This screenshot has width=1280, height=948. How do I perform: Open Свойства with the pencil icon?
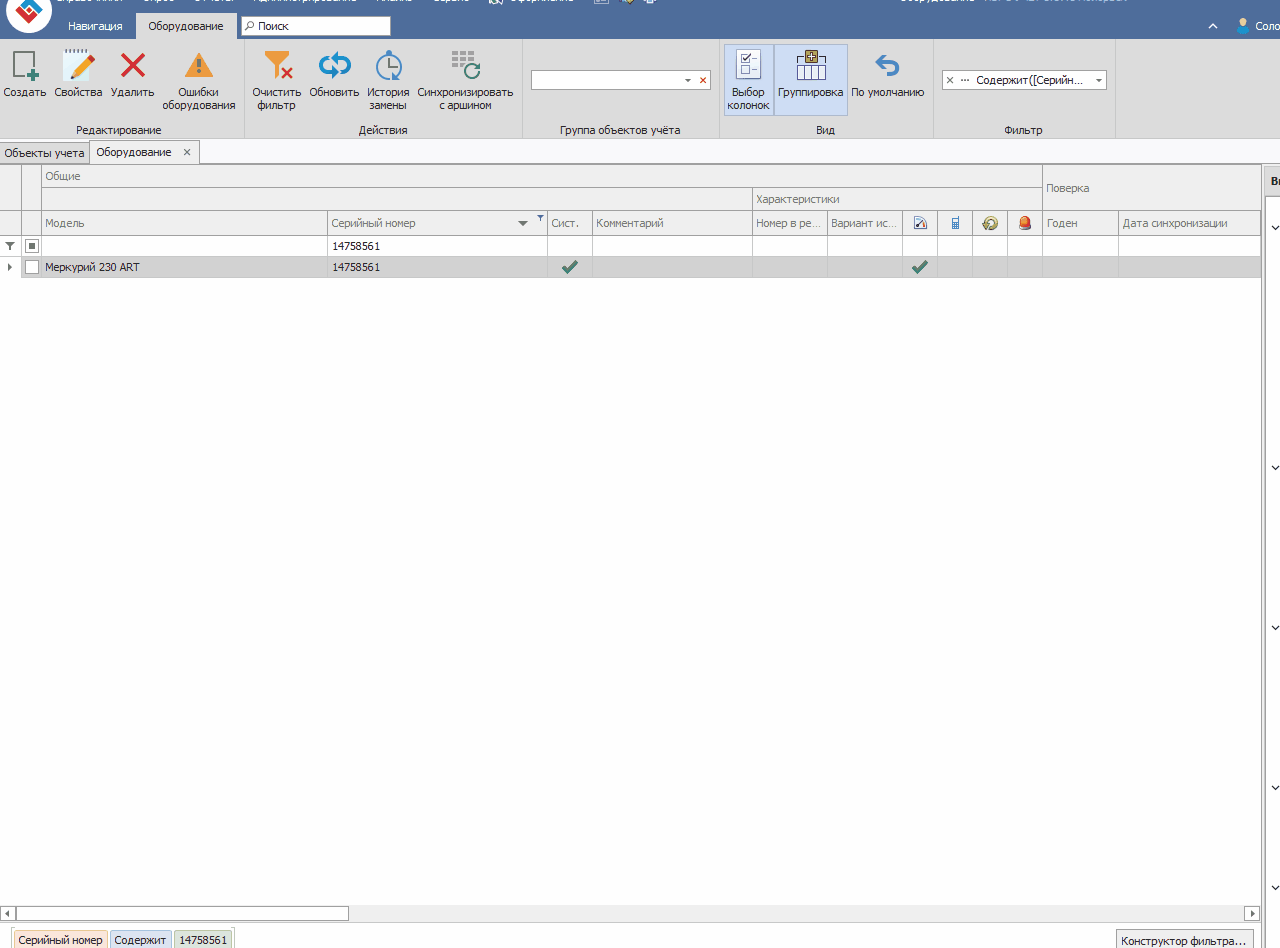tap(78, 67)
